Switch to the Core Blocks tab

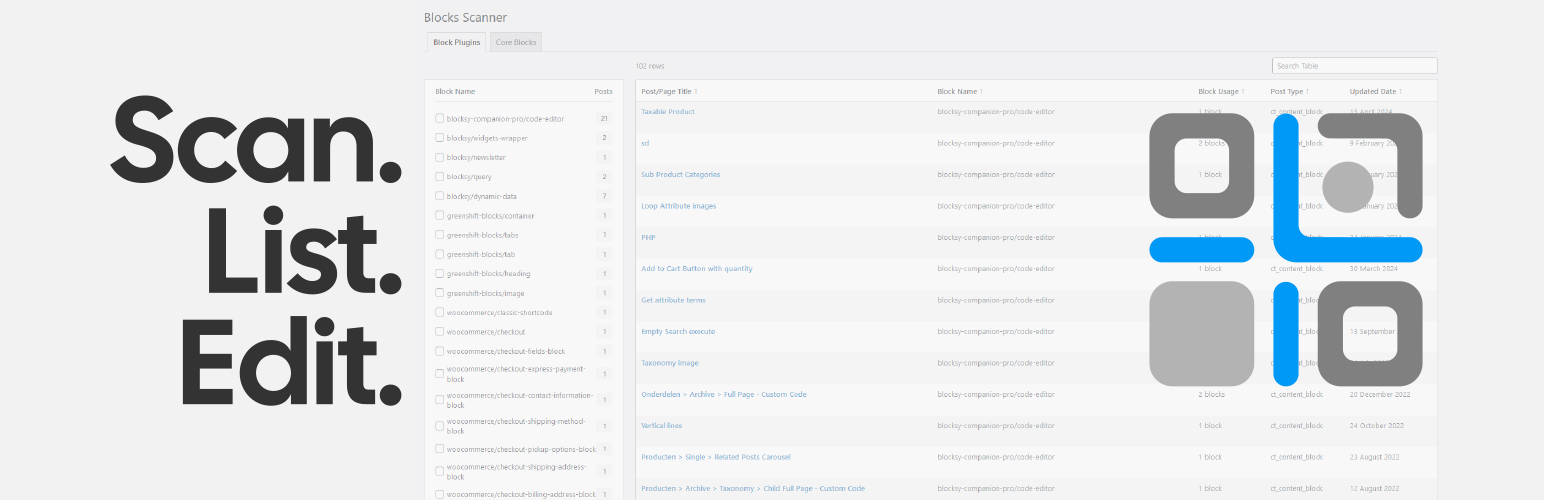click(516, 42)
